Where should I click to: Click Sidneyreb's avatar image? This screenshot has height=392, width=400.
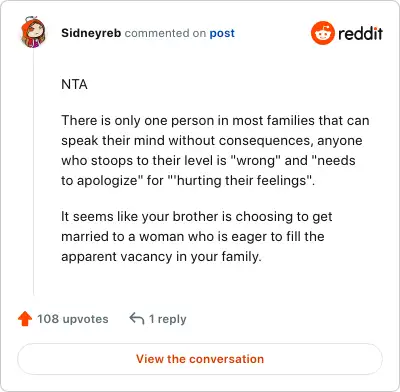click(33, 32)
